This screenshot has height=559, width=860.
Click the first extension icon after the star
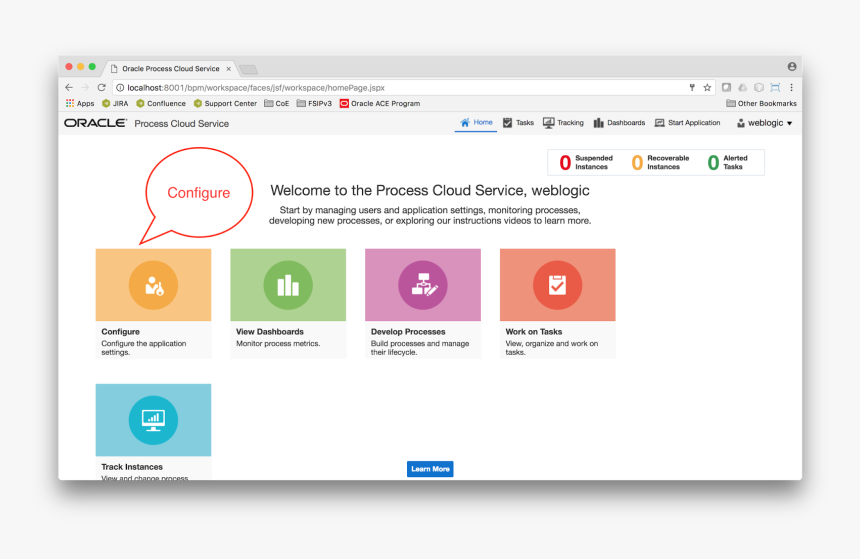click(726, 87)
